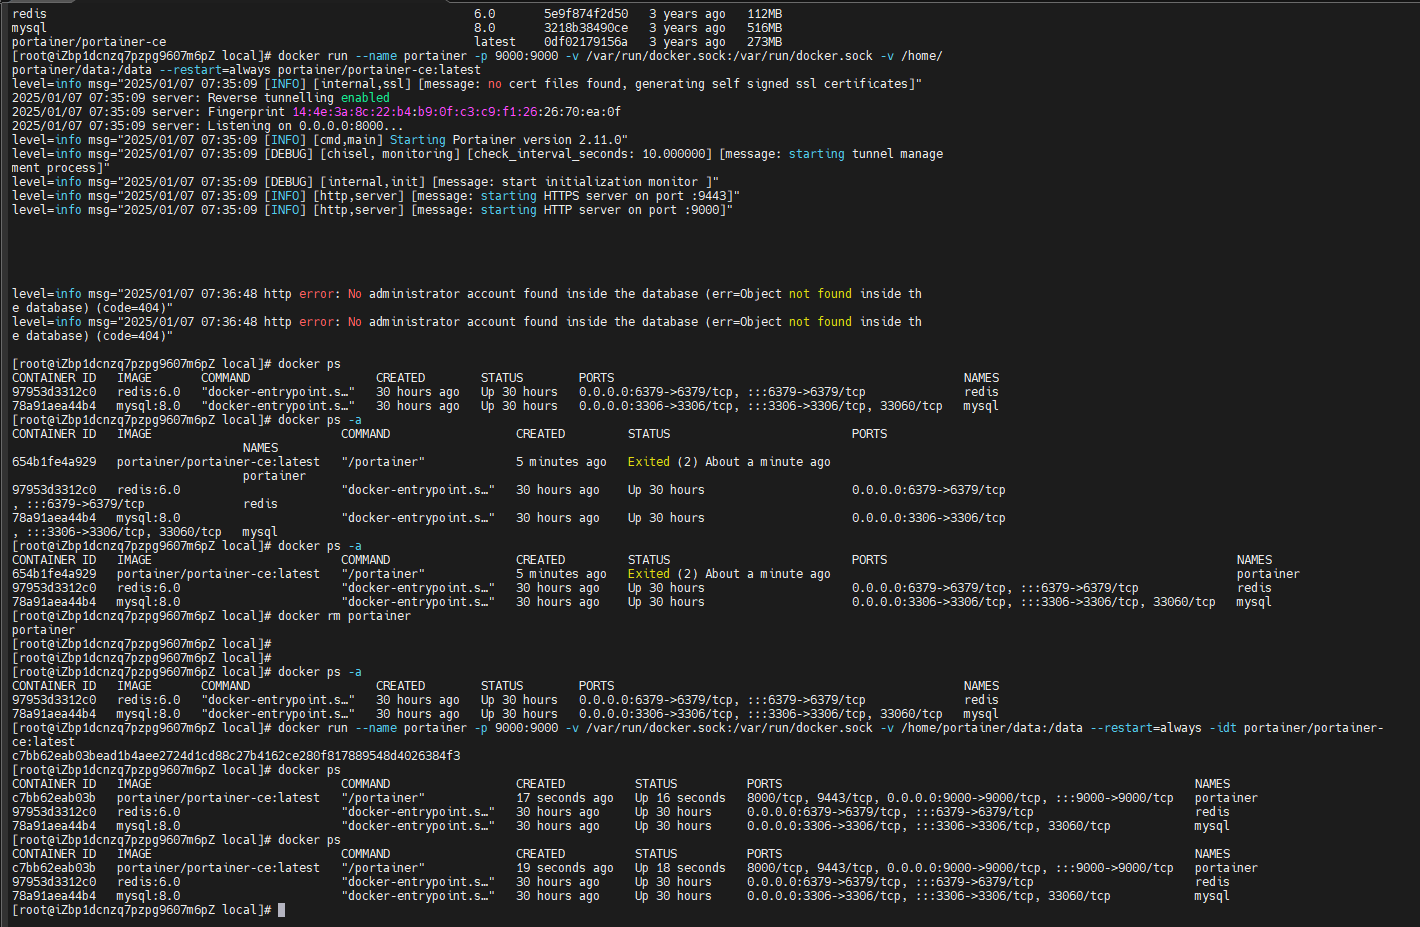The image size is (1420, 927).
Task: Click the PORTS column header
Action: tap(764, 853)
